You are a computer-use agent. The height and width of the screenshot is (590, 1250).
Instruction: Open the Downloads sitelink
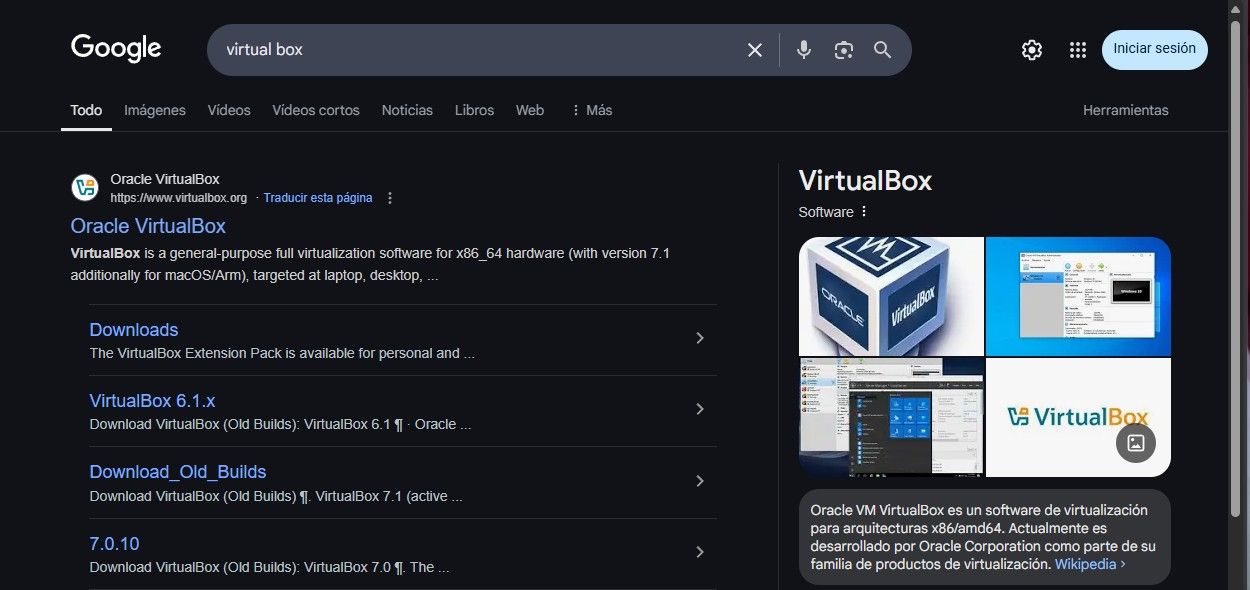[x=134, y=330]
